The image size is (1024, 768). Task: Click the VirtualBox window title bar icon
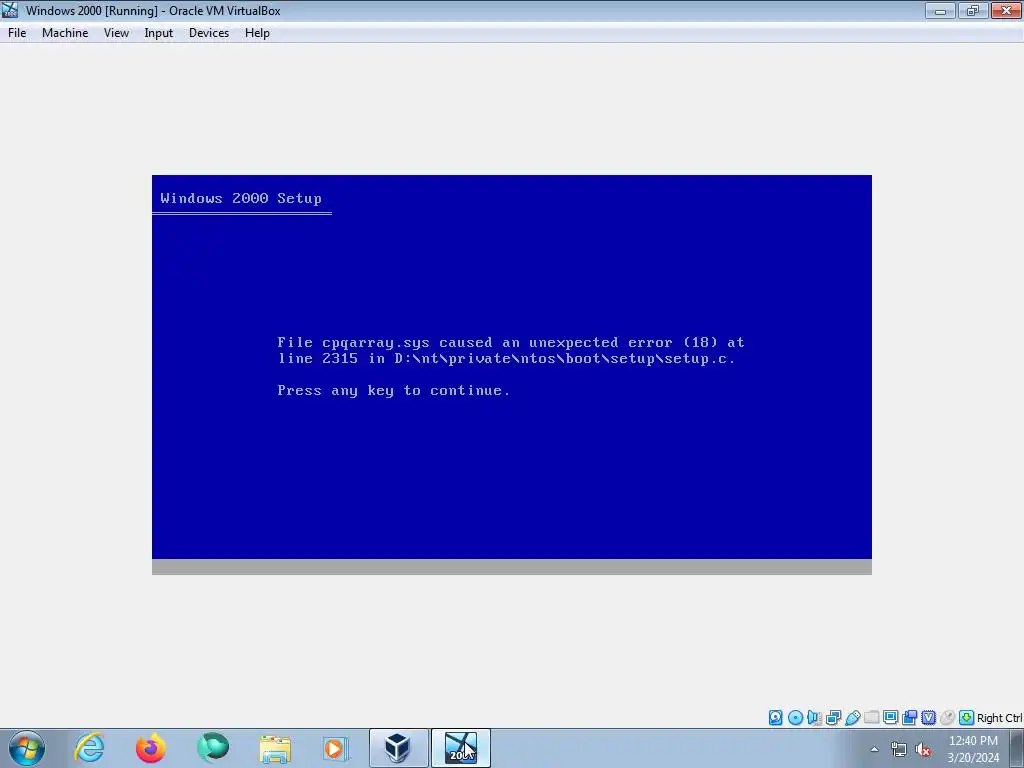(x=10, y=10)
